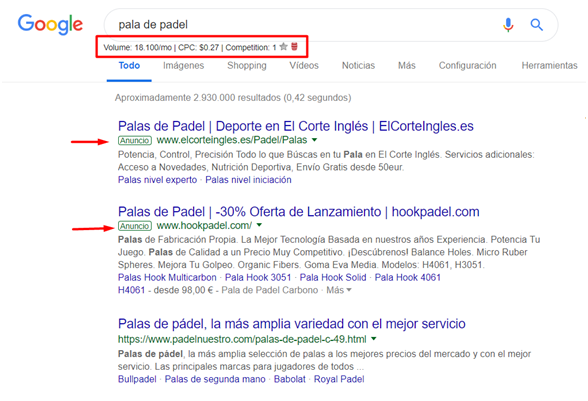588x401 pixels.
Task: Click the CPC: $0.27 text
Action: point(198,47)
